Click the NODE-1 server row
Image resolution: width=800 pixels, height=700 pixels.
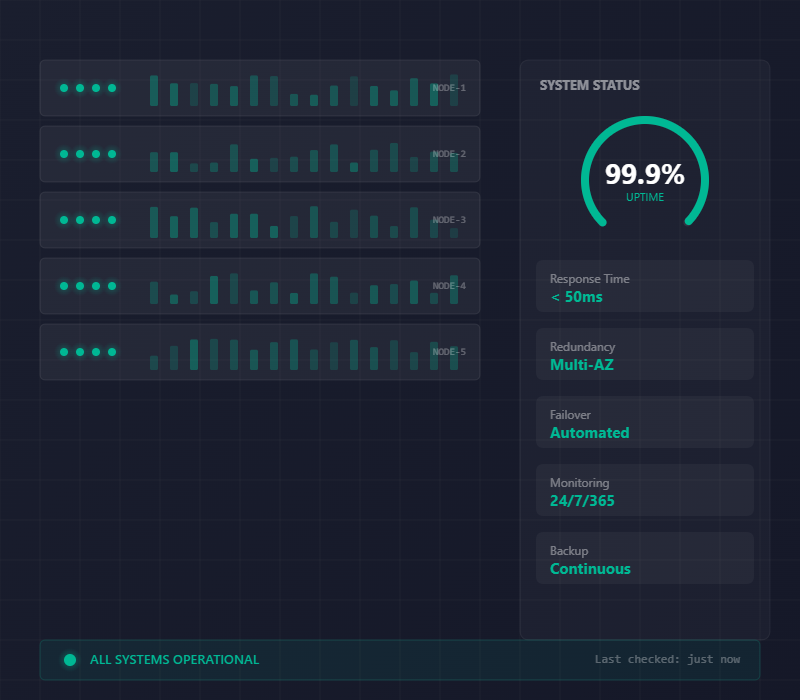[x=260, y=88]
